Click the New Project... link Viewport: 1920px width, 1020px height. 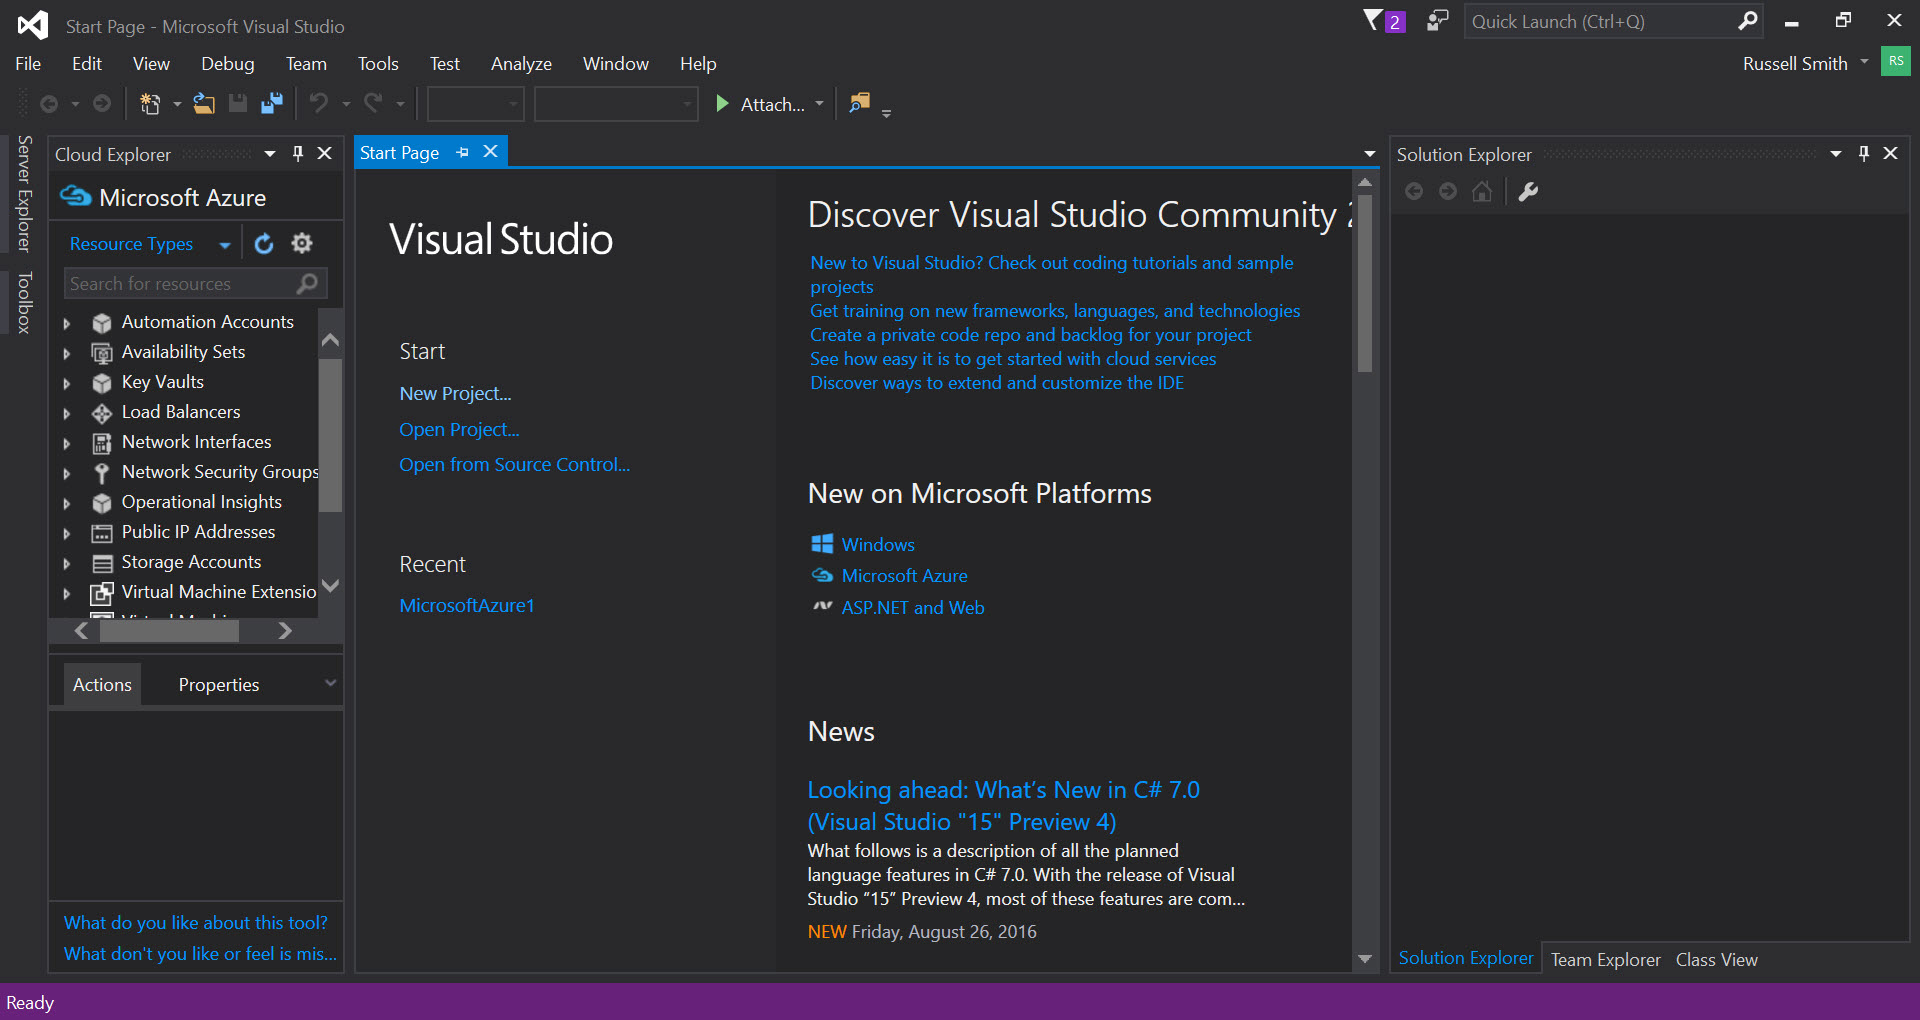click(x=455, y=394)
